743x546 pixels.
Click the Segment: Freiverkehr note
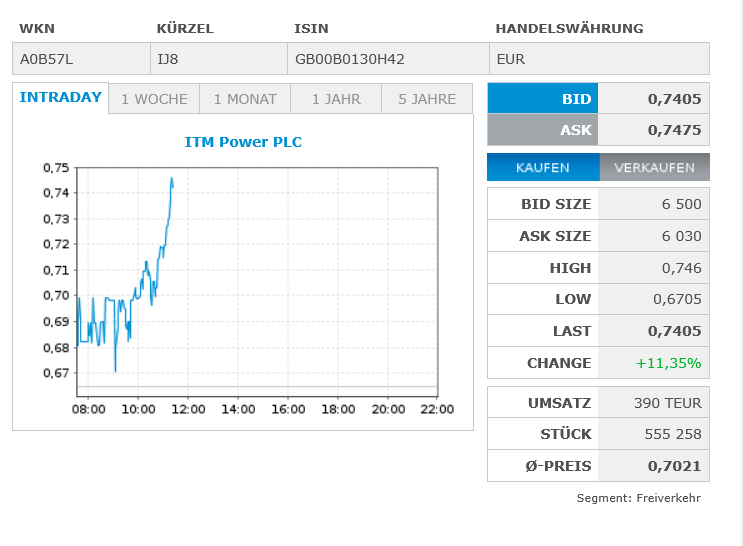click(x=638, y=498)
